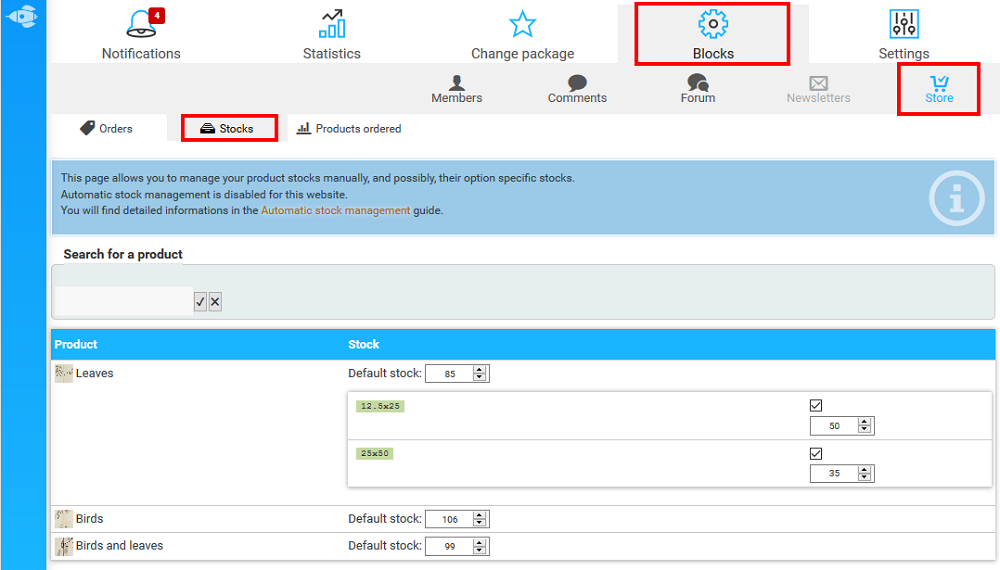Open Forum chat icon
The height and width of the screenshot is (570, 1000).
tap(698, 83)
